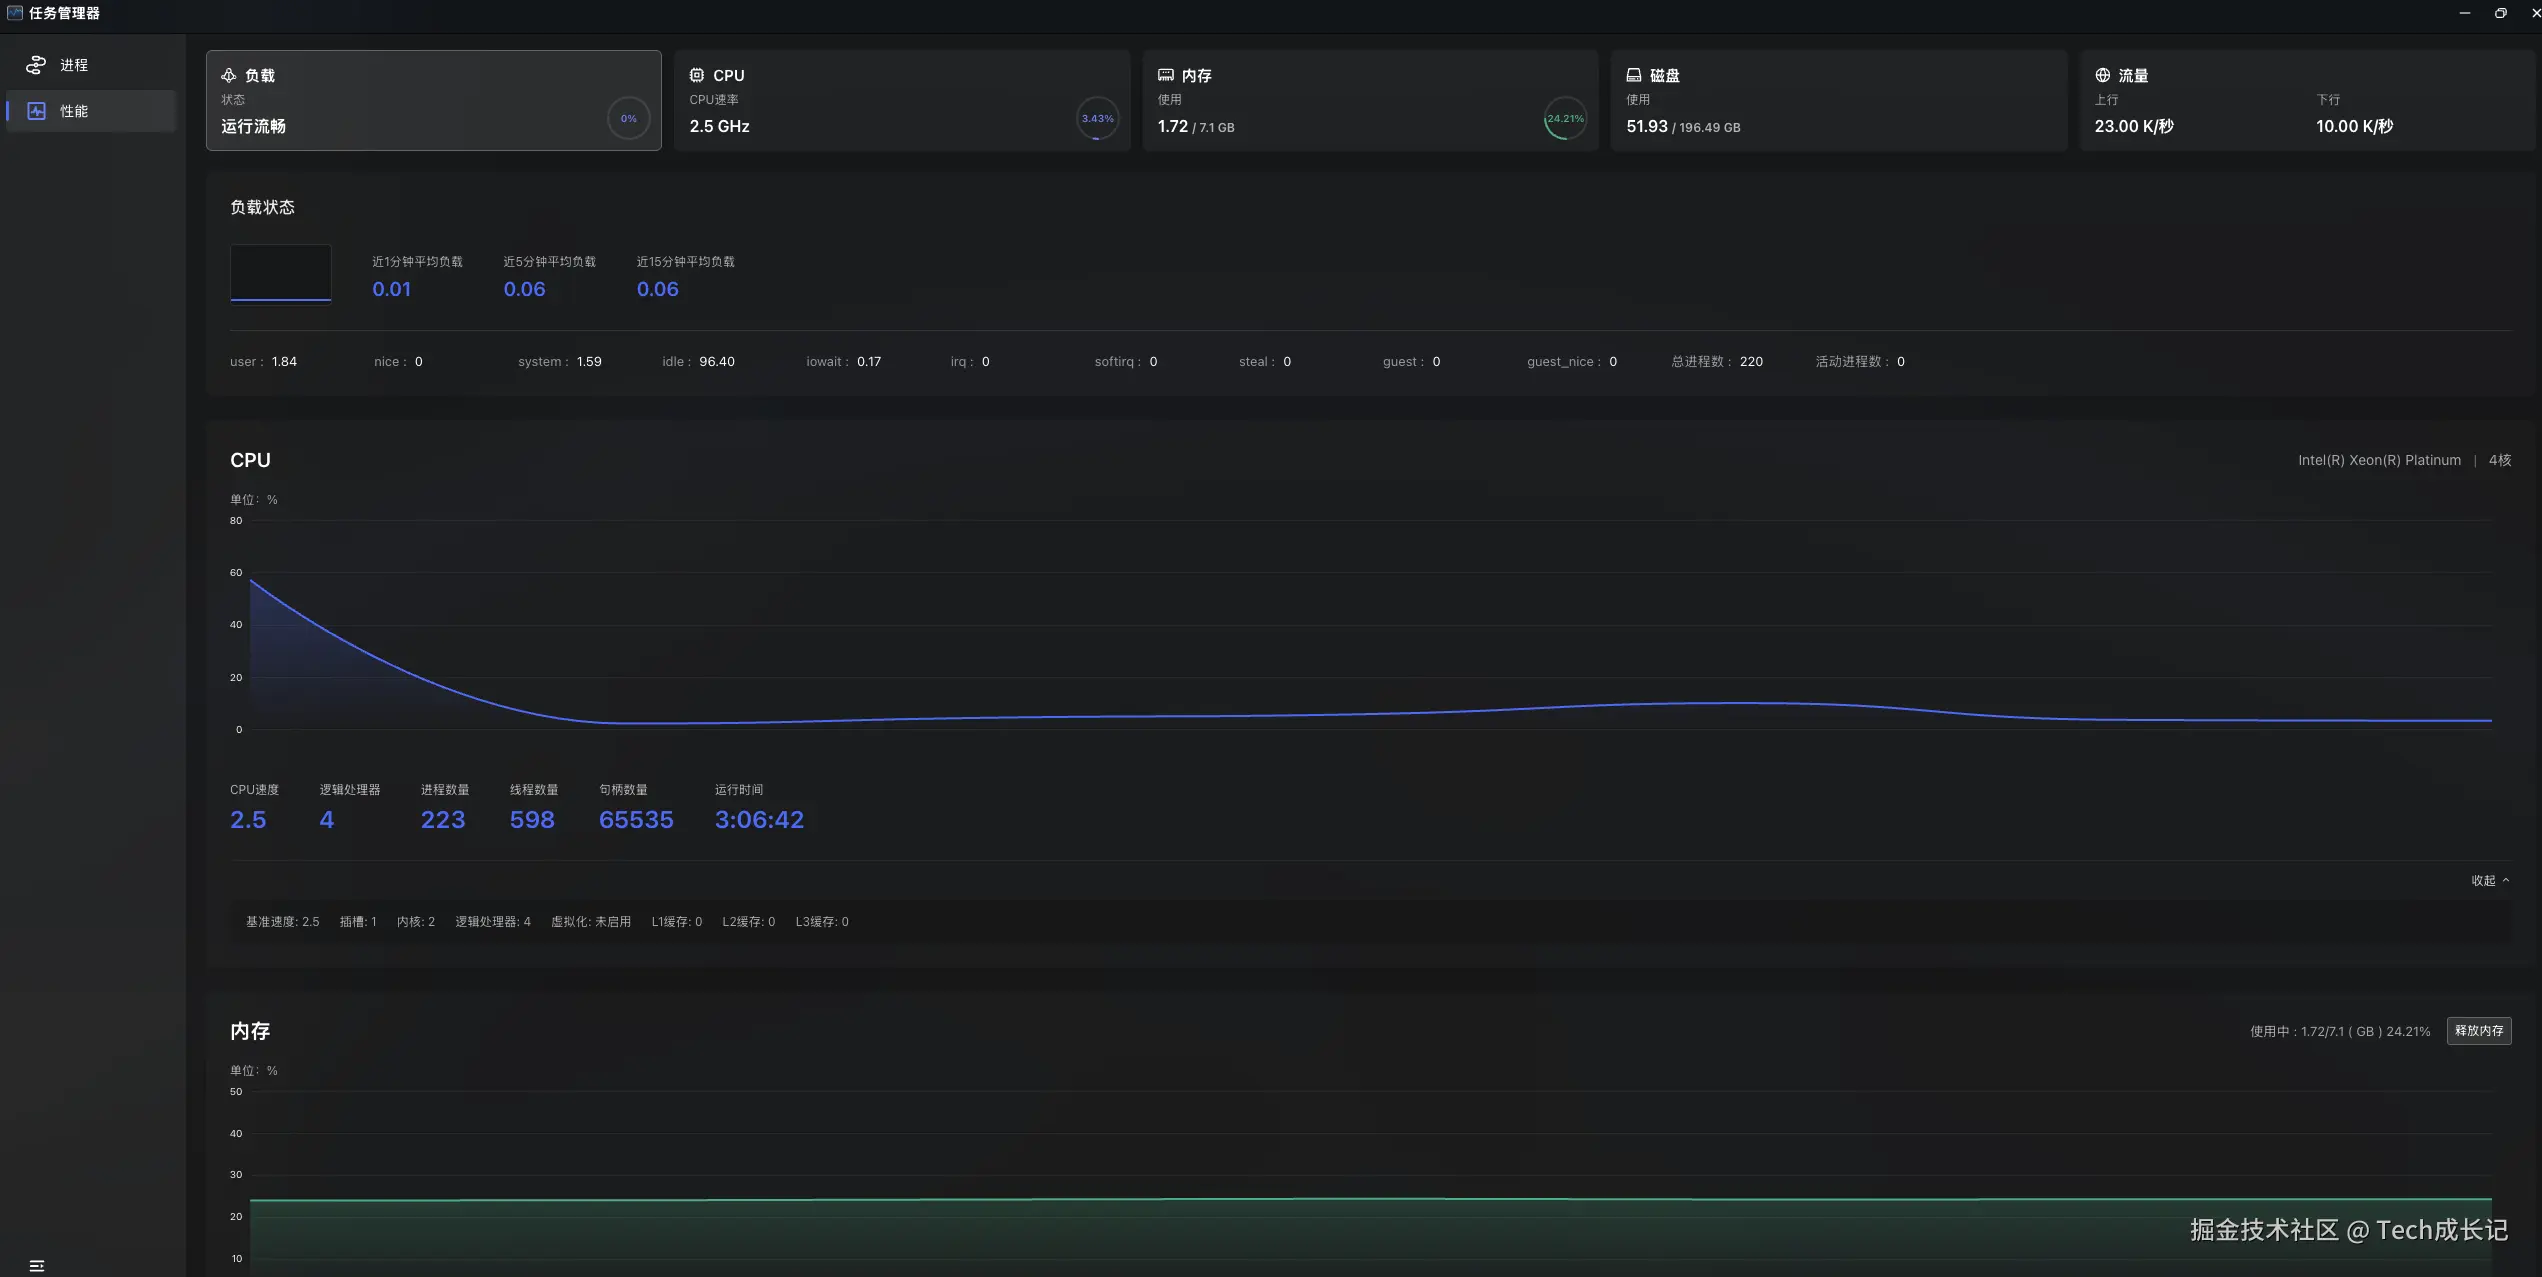The width and height of the screenshot is (2542, 1277).
Task: Click the 0% load circular gauge
Action: pos(628,119)
